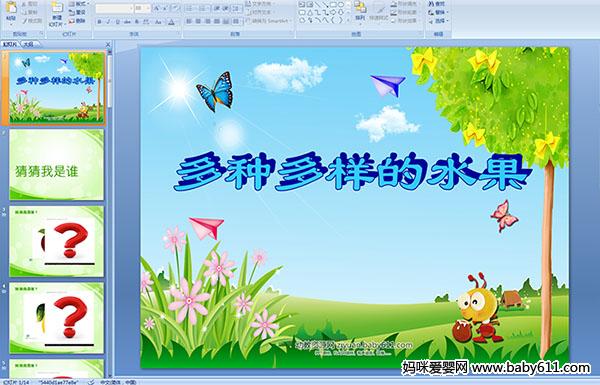
Task: Select the slide thumbnail reading 猜猜我是谁
Action: 57,165
